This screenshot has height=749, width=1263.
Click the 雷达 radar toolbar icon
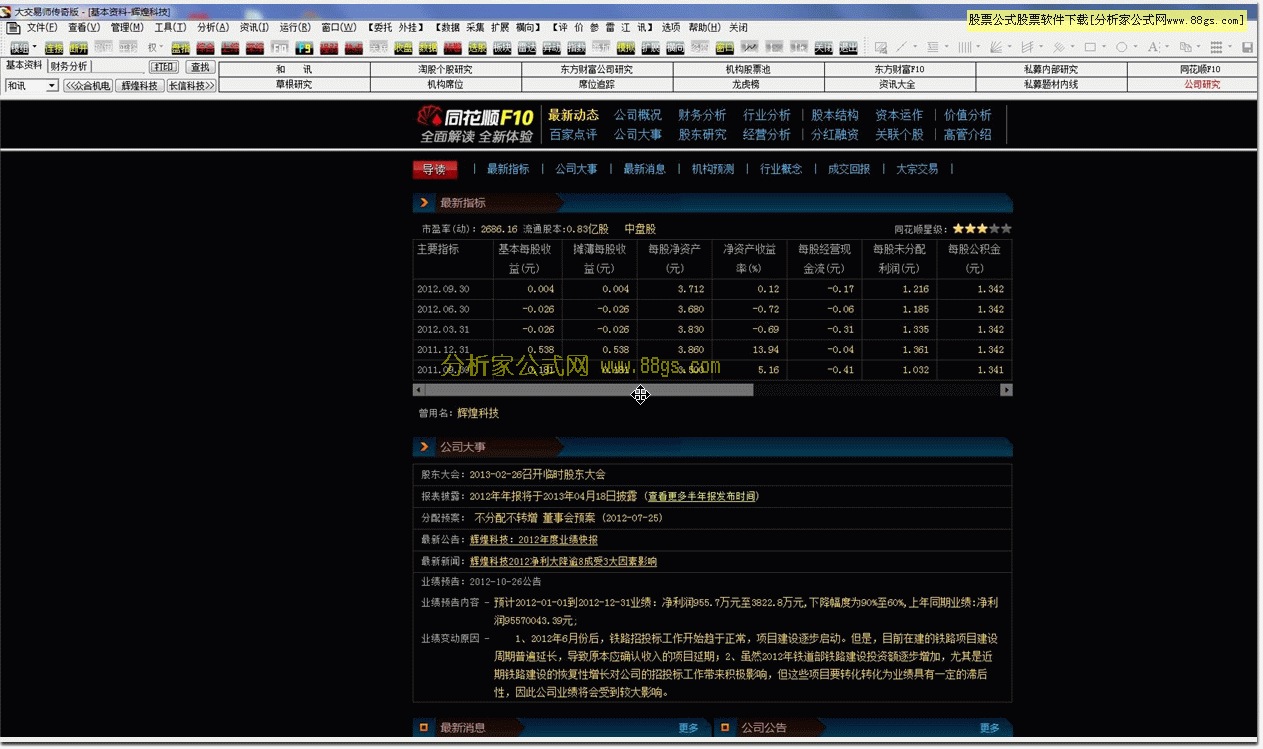pos(527,47)
